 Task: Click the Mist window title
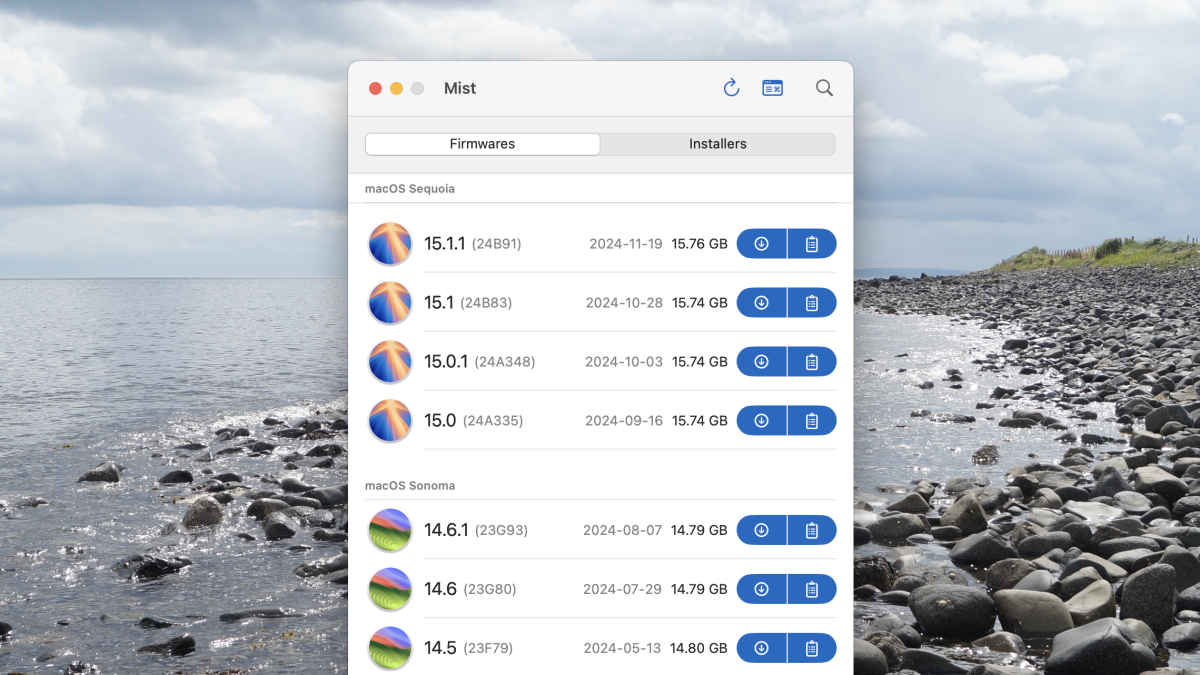460,88
